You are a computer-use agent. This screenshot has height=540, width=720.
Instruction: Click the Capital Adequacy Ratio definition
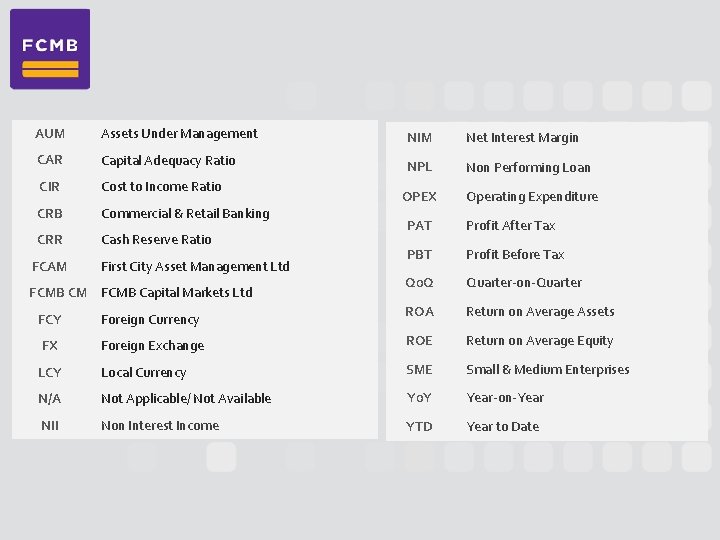pyautogui.click(x=168, y=160)
